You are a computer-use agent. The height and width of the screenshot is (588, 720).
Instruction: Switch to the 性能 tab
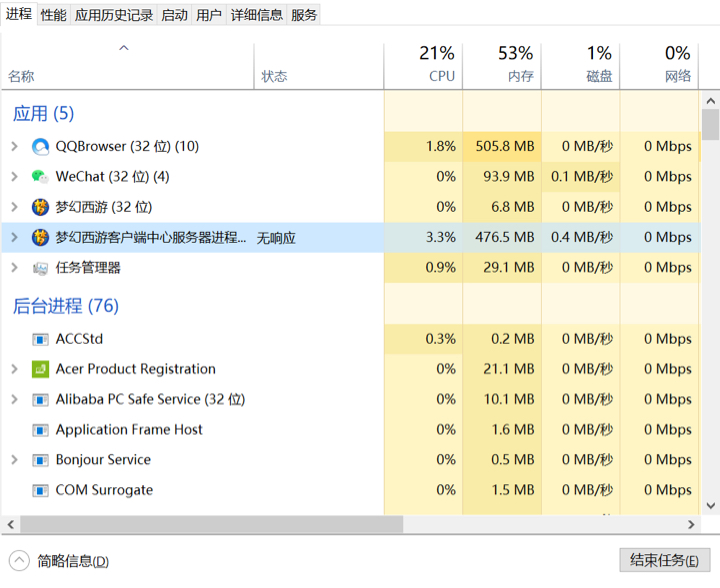[54, 15]
